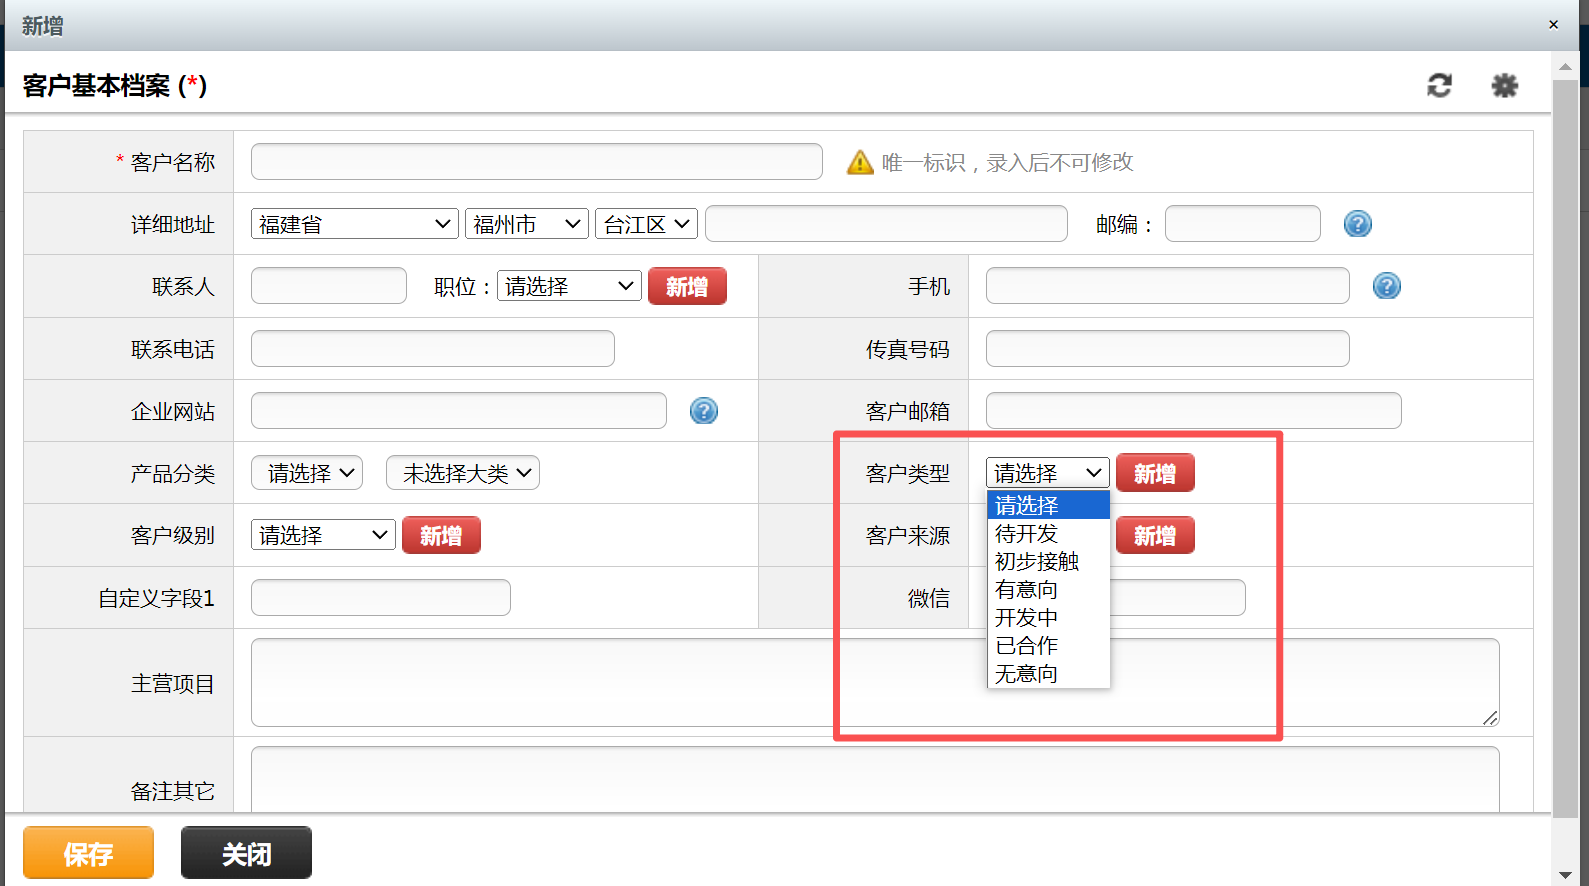Click help icon next to postal code

tap(1357, 224)
